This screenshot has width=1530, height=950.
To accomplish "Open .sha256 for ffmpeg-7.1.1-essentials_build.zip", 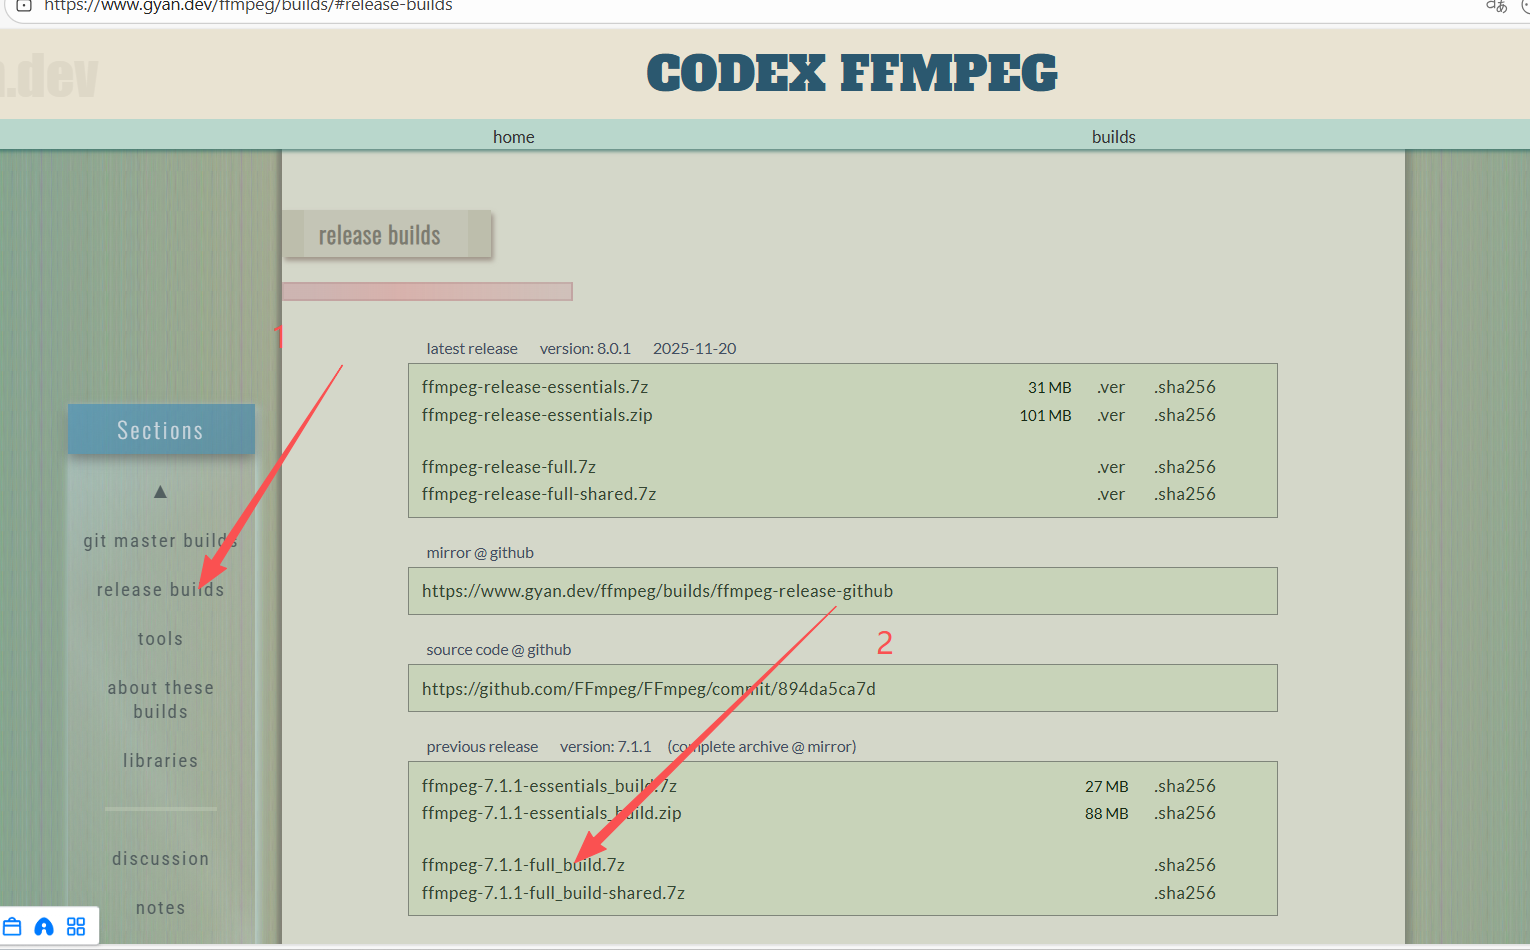I will [1185, 813].
